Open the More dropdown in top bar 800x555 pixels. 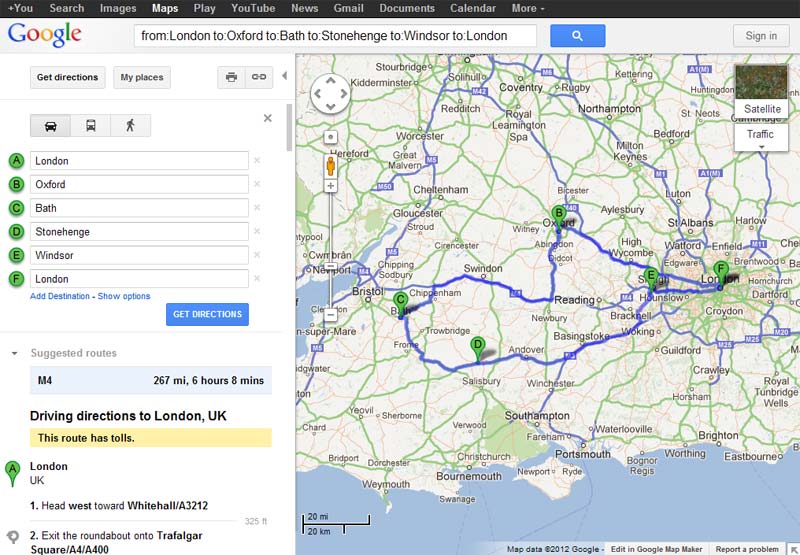(528, 8)
